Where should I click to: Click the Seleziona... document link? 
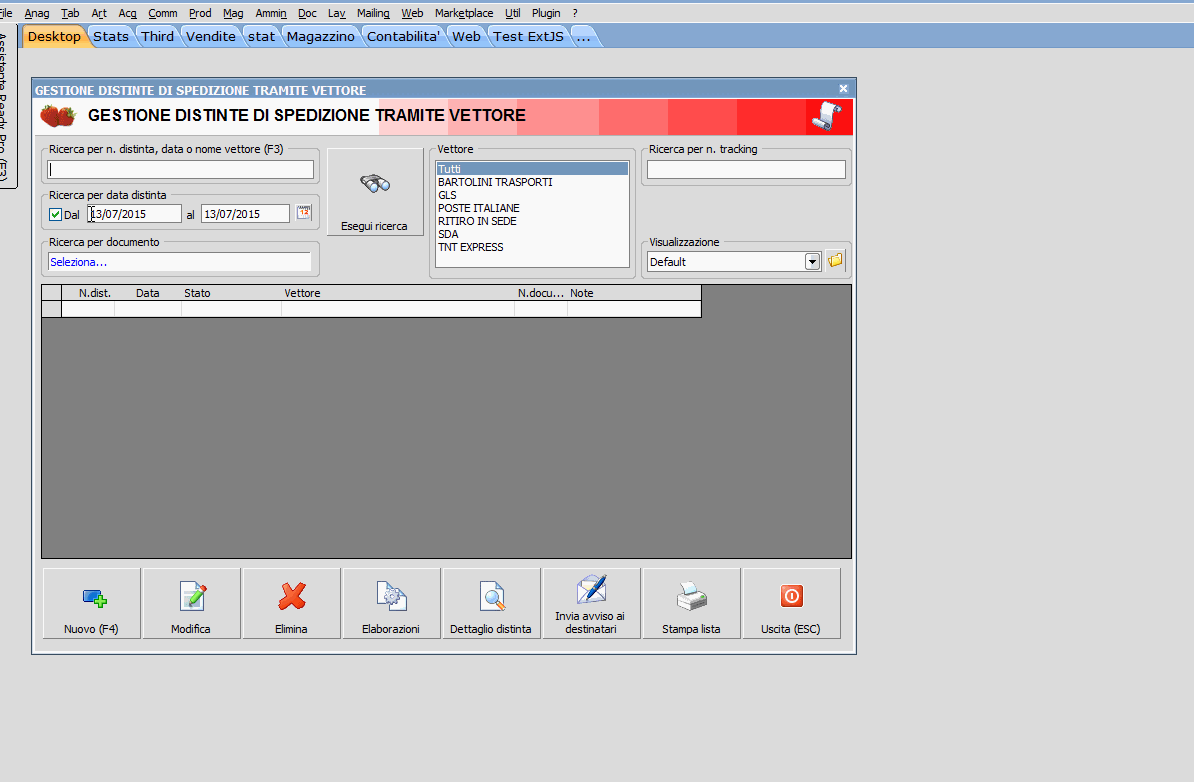click(x=78, y=262)
